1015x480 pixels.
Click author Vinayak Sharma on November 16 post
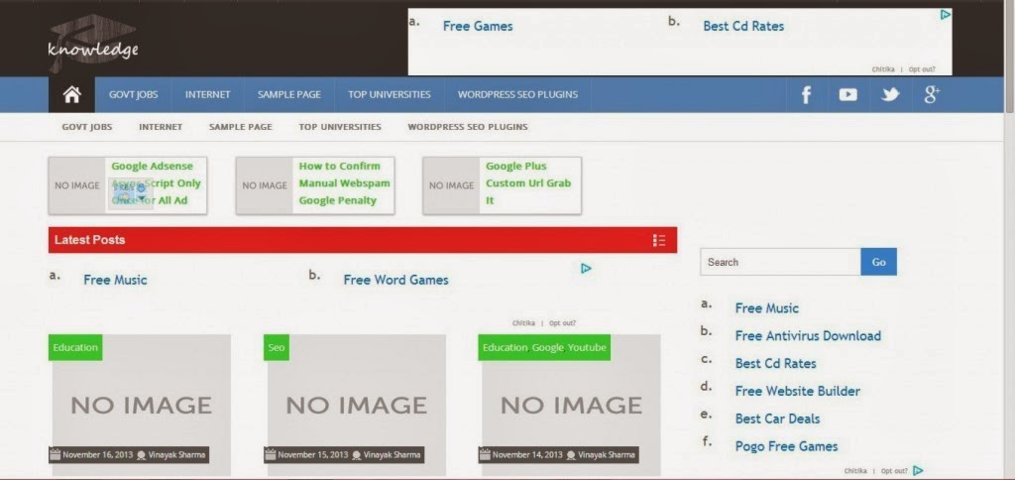(x=177, y=455)
